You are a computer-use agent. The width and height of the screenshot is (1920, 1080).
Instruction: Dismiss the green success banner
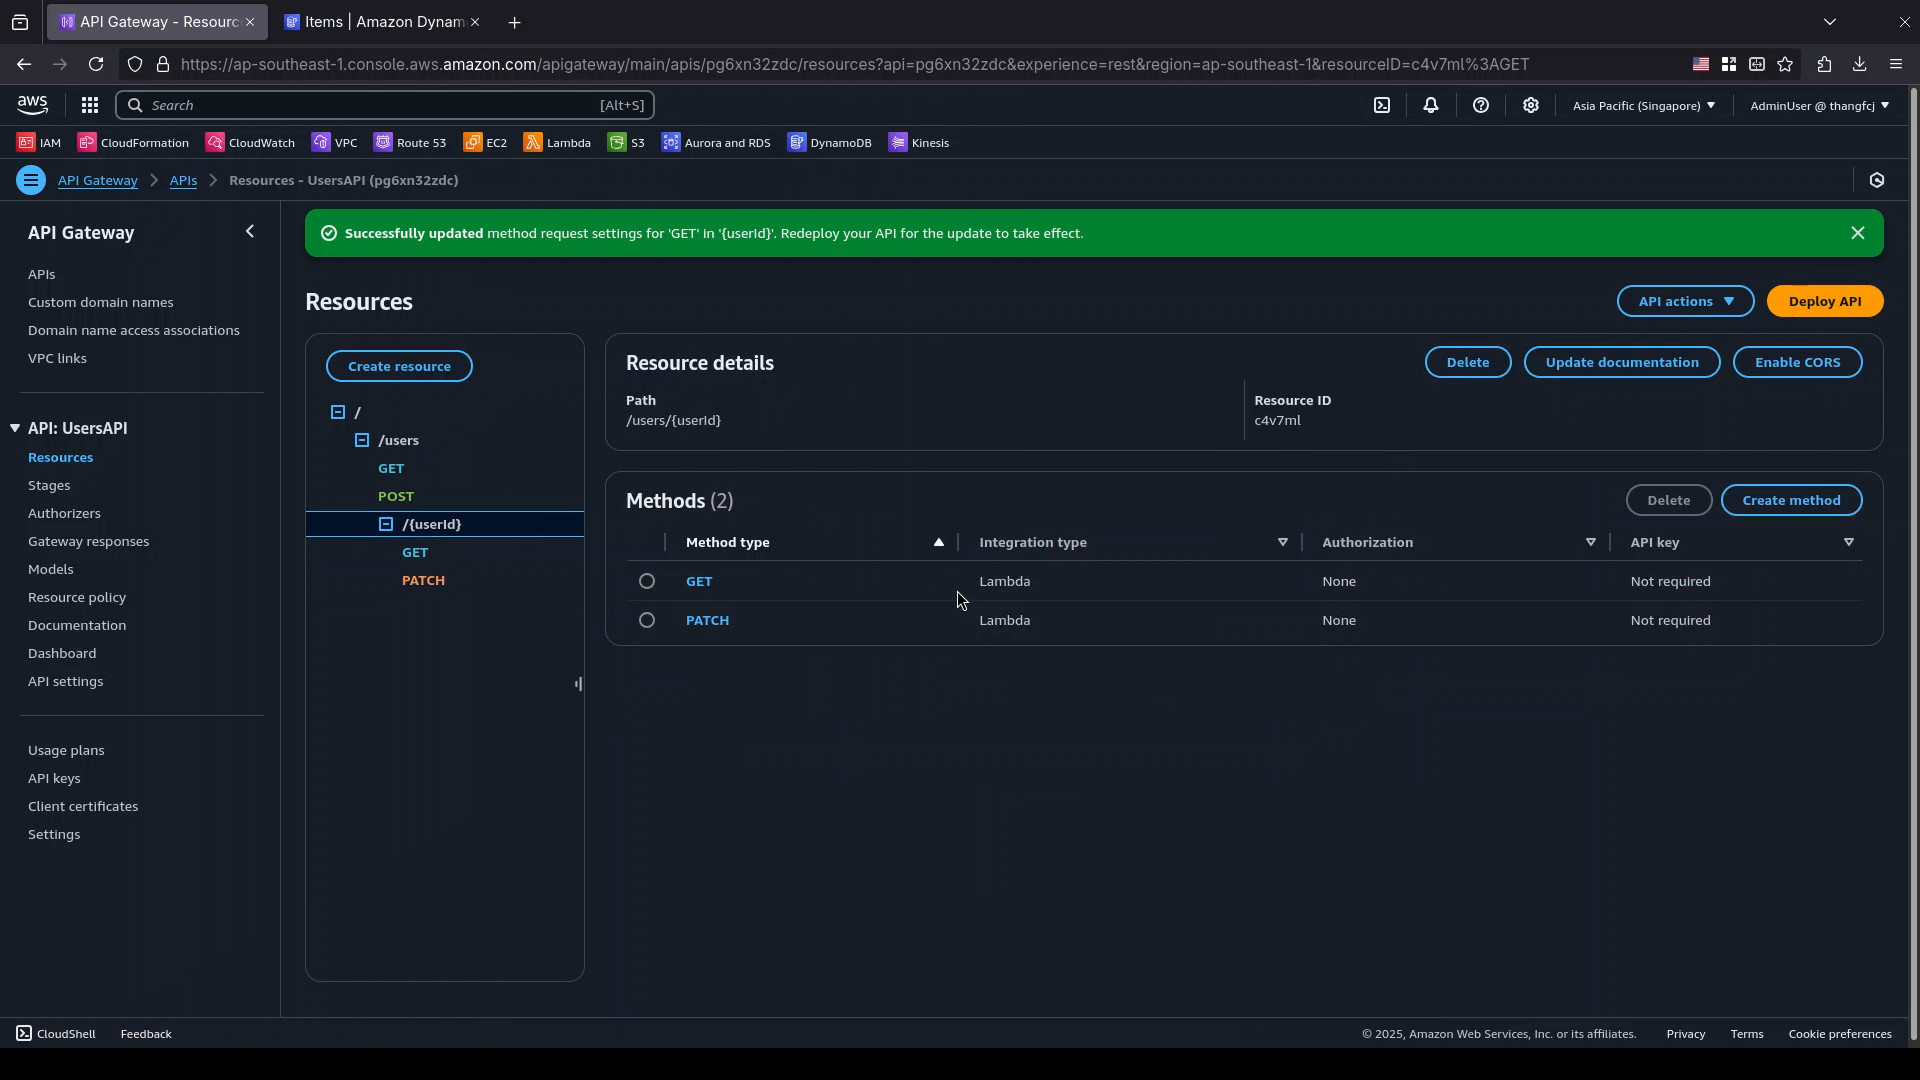click(1858, 233)
